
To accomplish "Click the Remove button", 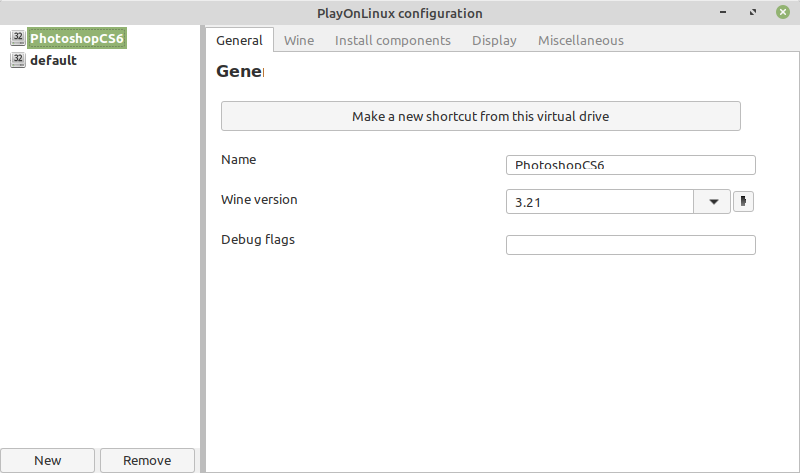I will point(147,460).
